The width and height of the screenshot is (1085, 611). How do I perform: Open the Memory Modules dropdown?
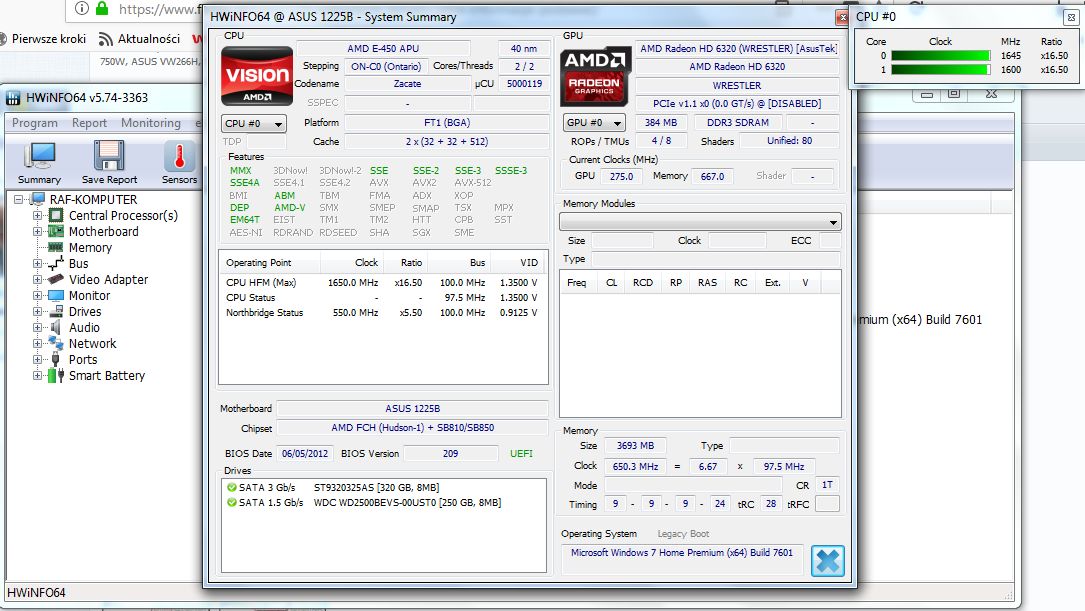[x=700, y=222]
